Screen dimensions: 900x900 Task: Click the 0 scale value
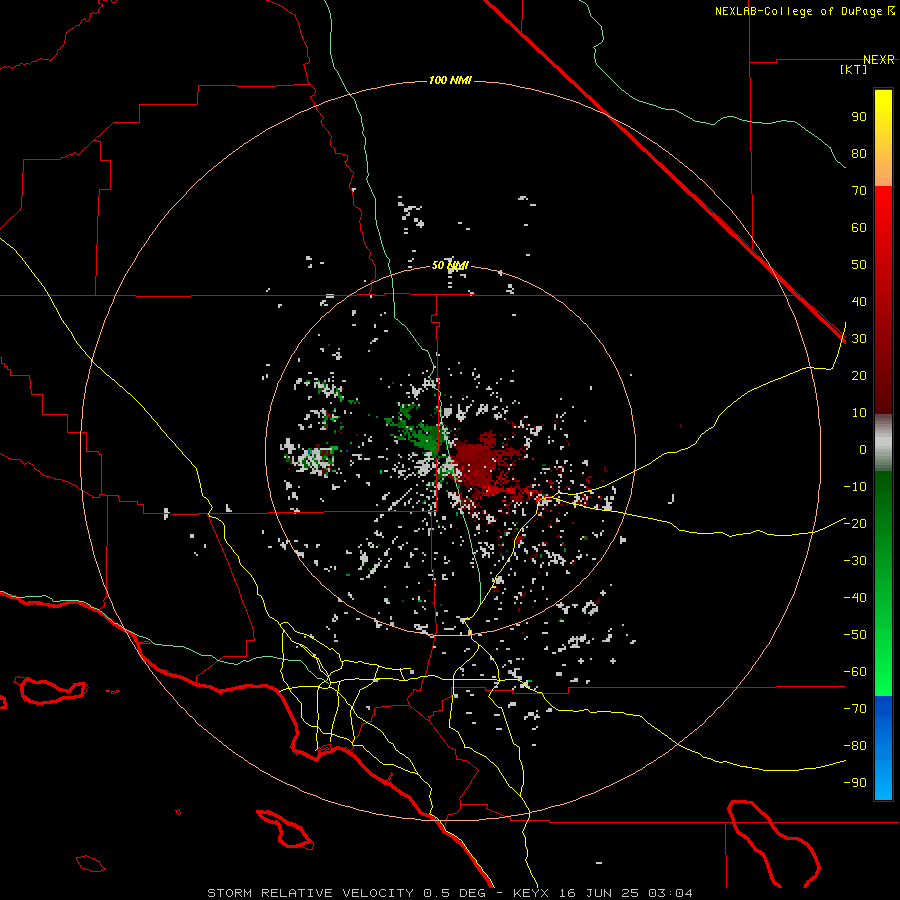863,449
